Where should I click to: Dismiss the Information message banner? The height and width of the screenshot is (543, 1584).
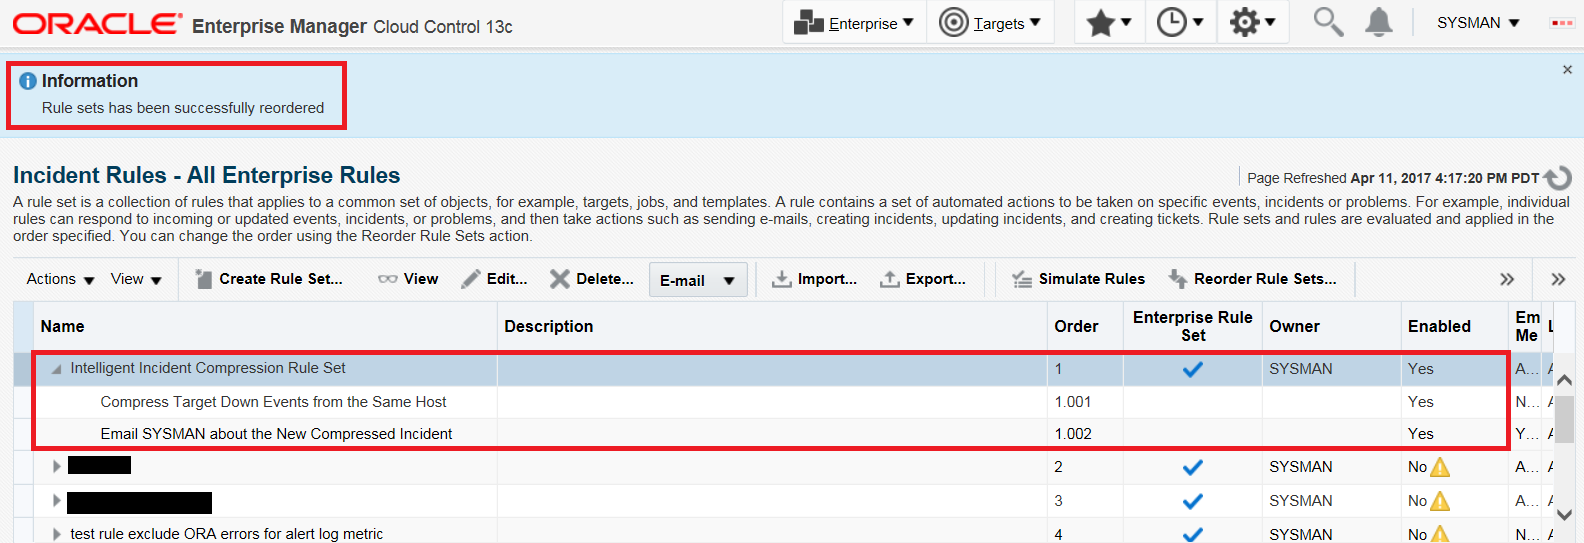(x=1567, y=69)
